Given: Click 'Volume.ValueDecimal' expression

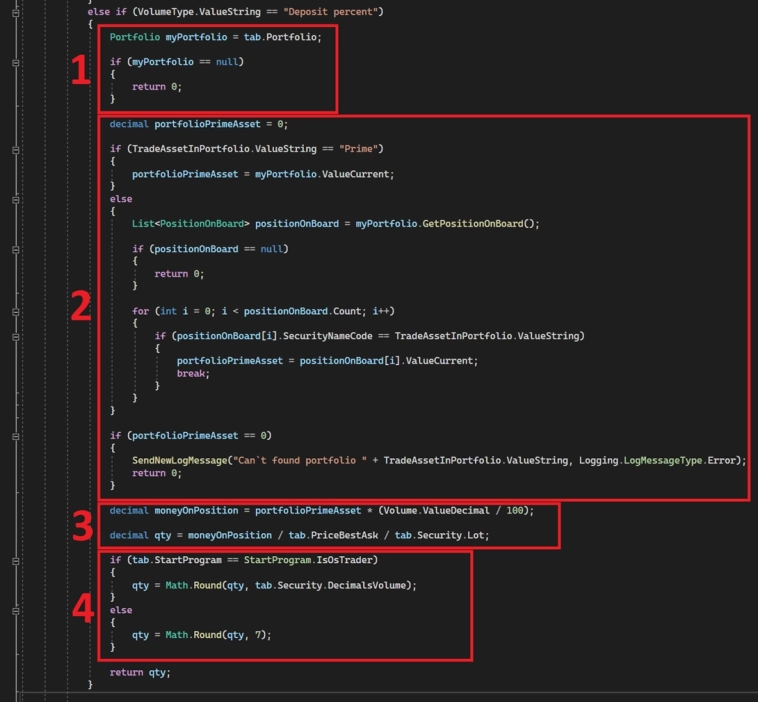Looking at the screenshot, I should [x=437, y=511].
